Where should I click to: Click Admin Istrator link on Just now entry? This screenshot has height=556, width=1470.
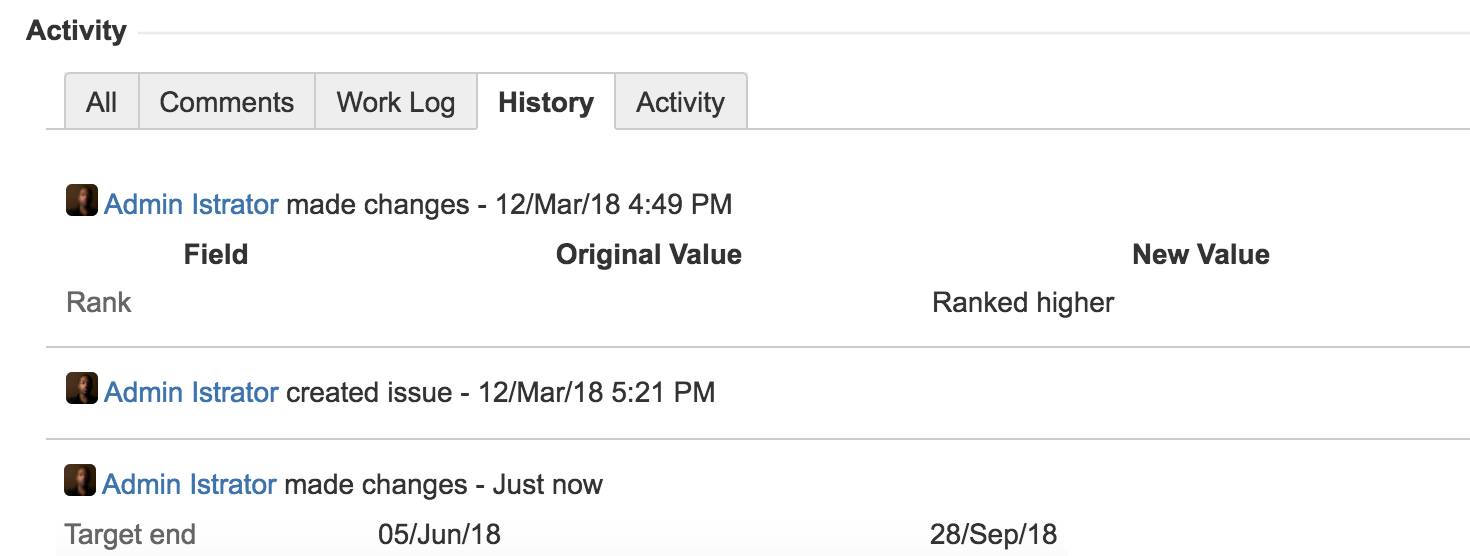(x=189, y=485)
